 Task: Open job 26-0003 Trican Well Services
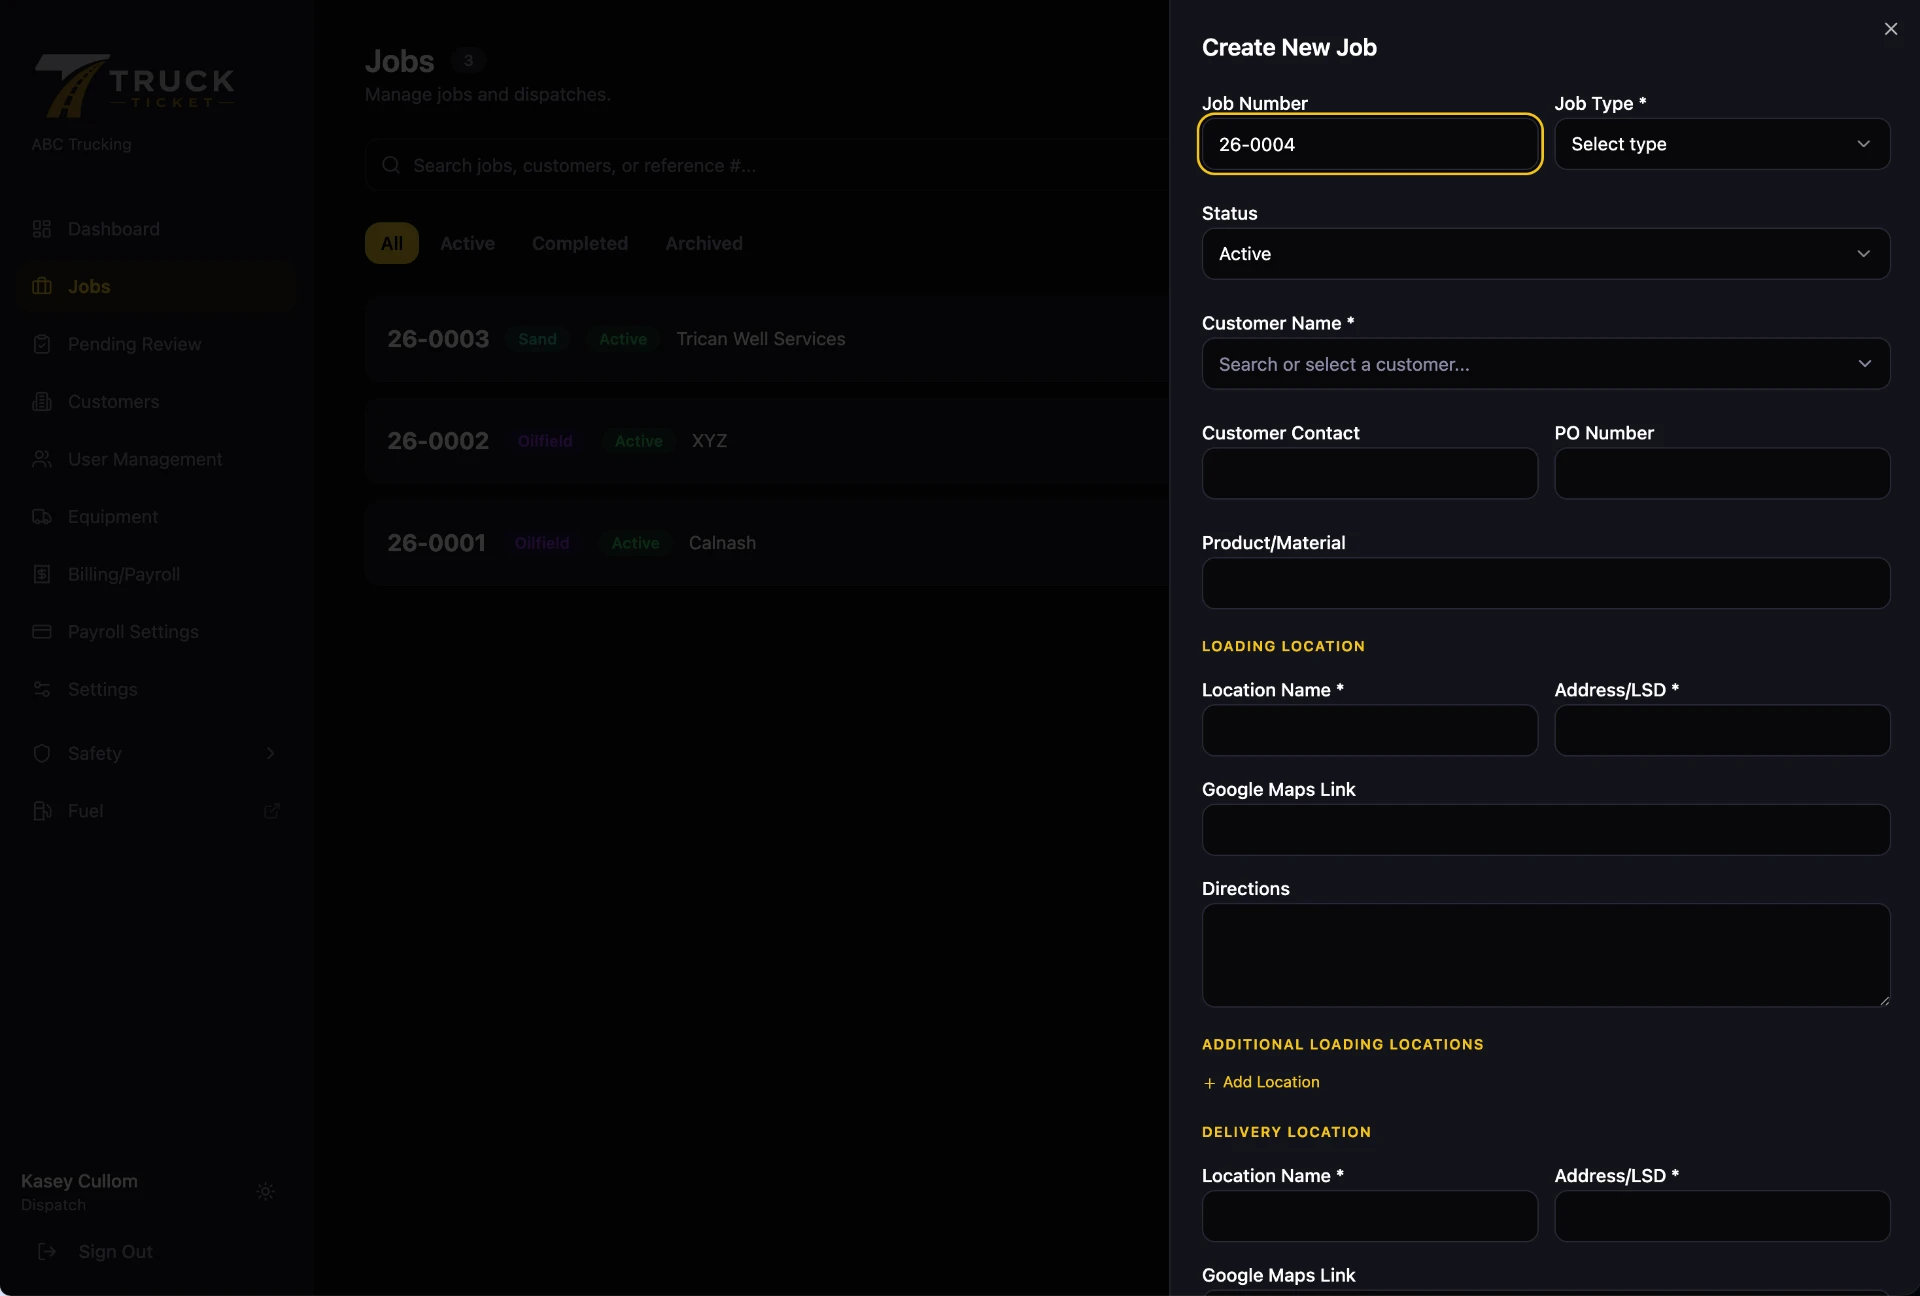click(x=767, y=339)
